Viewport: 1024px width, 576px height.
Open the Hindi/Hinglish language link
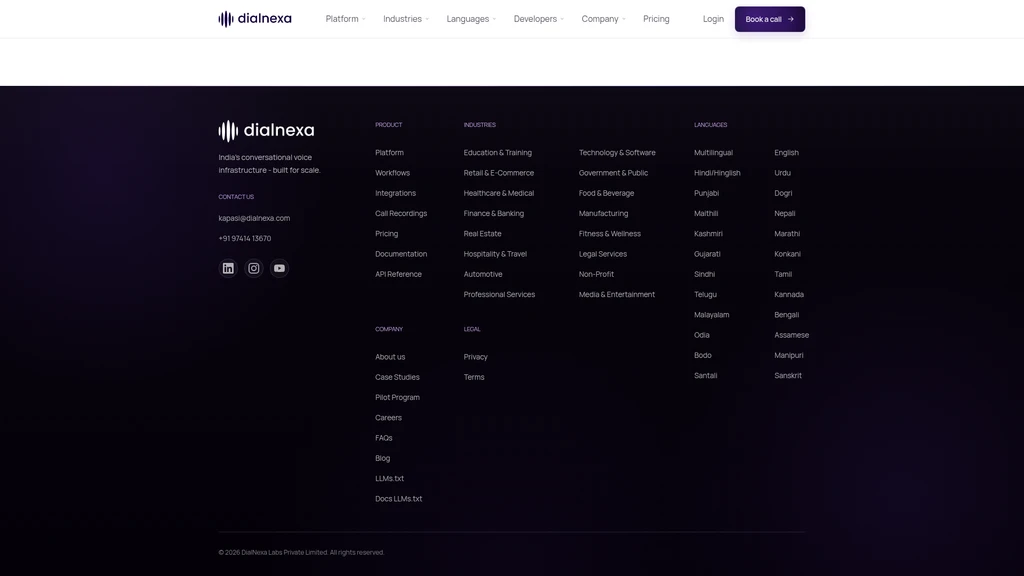tap(717, 173)
